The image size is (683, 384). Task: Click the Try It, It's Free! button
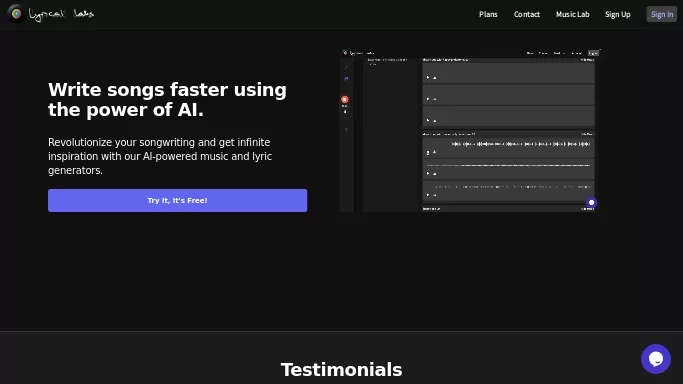(177, 200)
